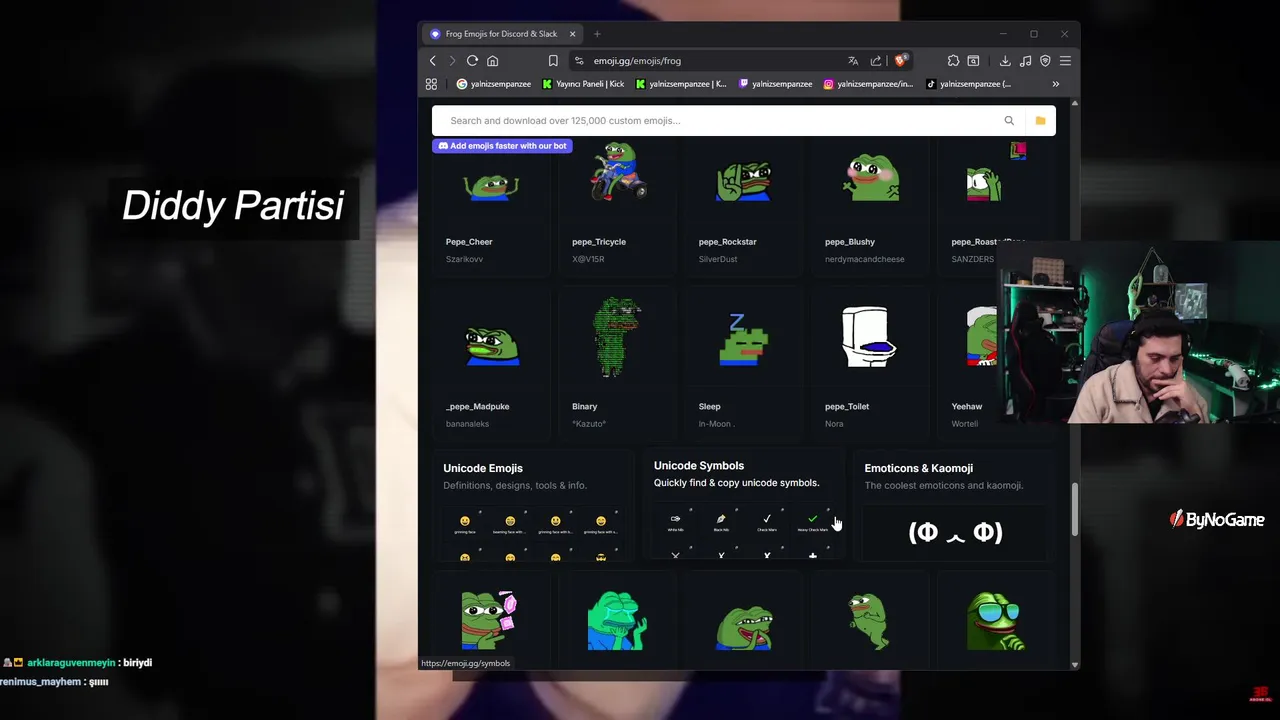
Task: Open the apps grid icon in bookmarks bar
Action: (431, 84)
